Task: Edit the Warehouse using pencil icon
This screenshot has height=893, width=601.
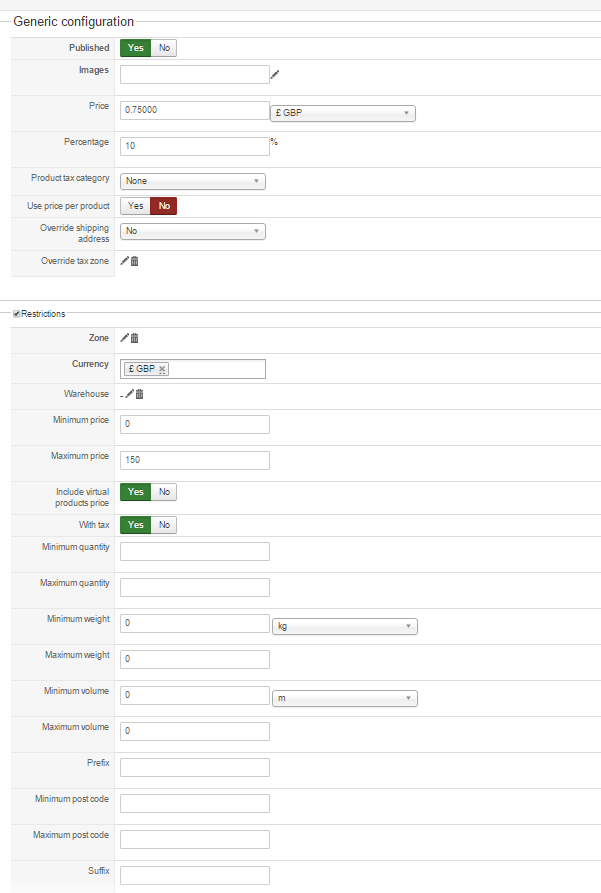Action: [129, 394]
